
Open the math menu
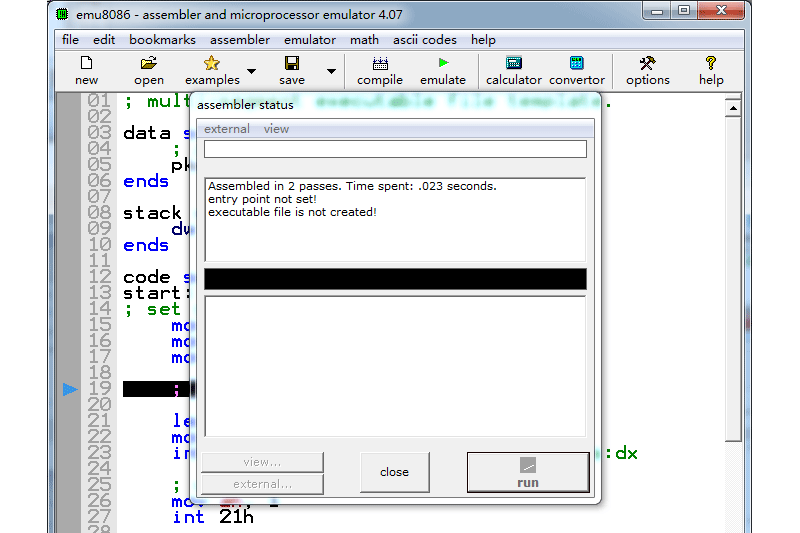(364, 40)
